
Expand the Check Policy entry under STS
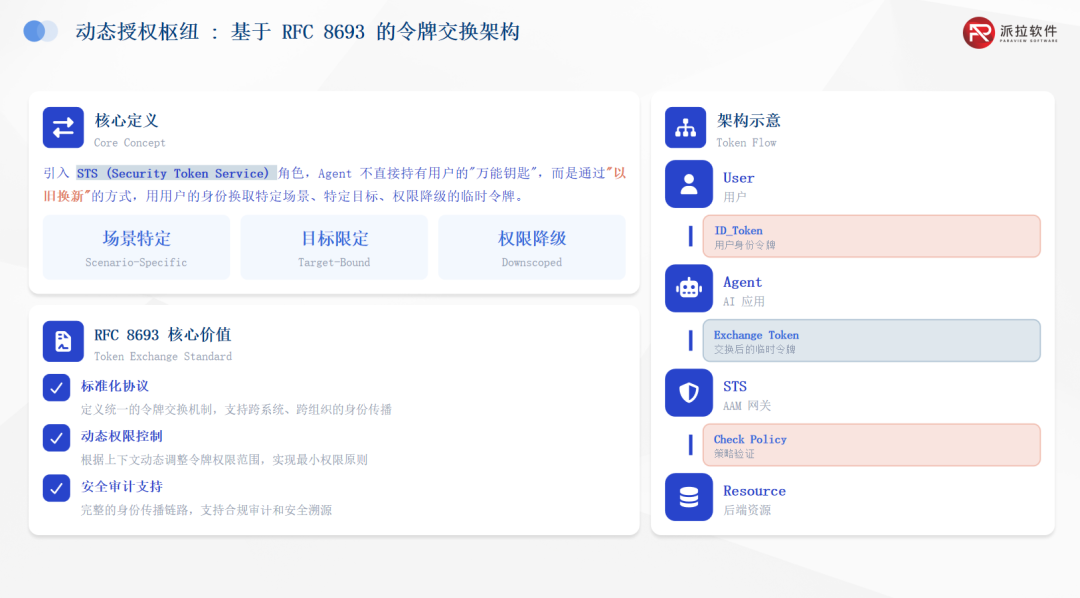pos(871,444)
